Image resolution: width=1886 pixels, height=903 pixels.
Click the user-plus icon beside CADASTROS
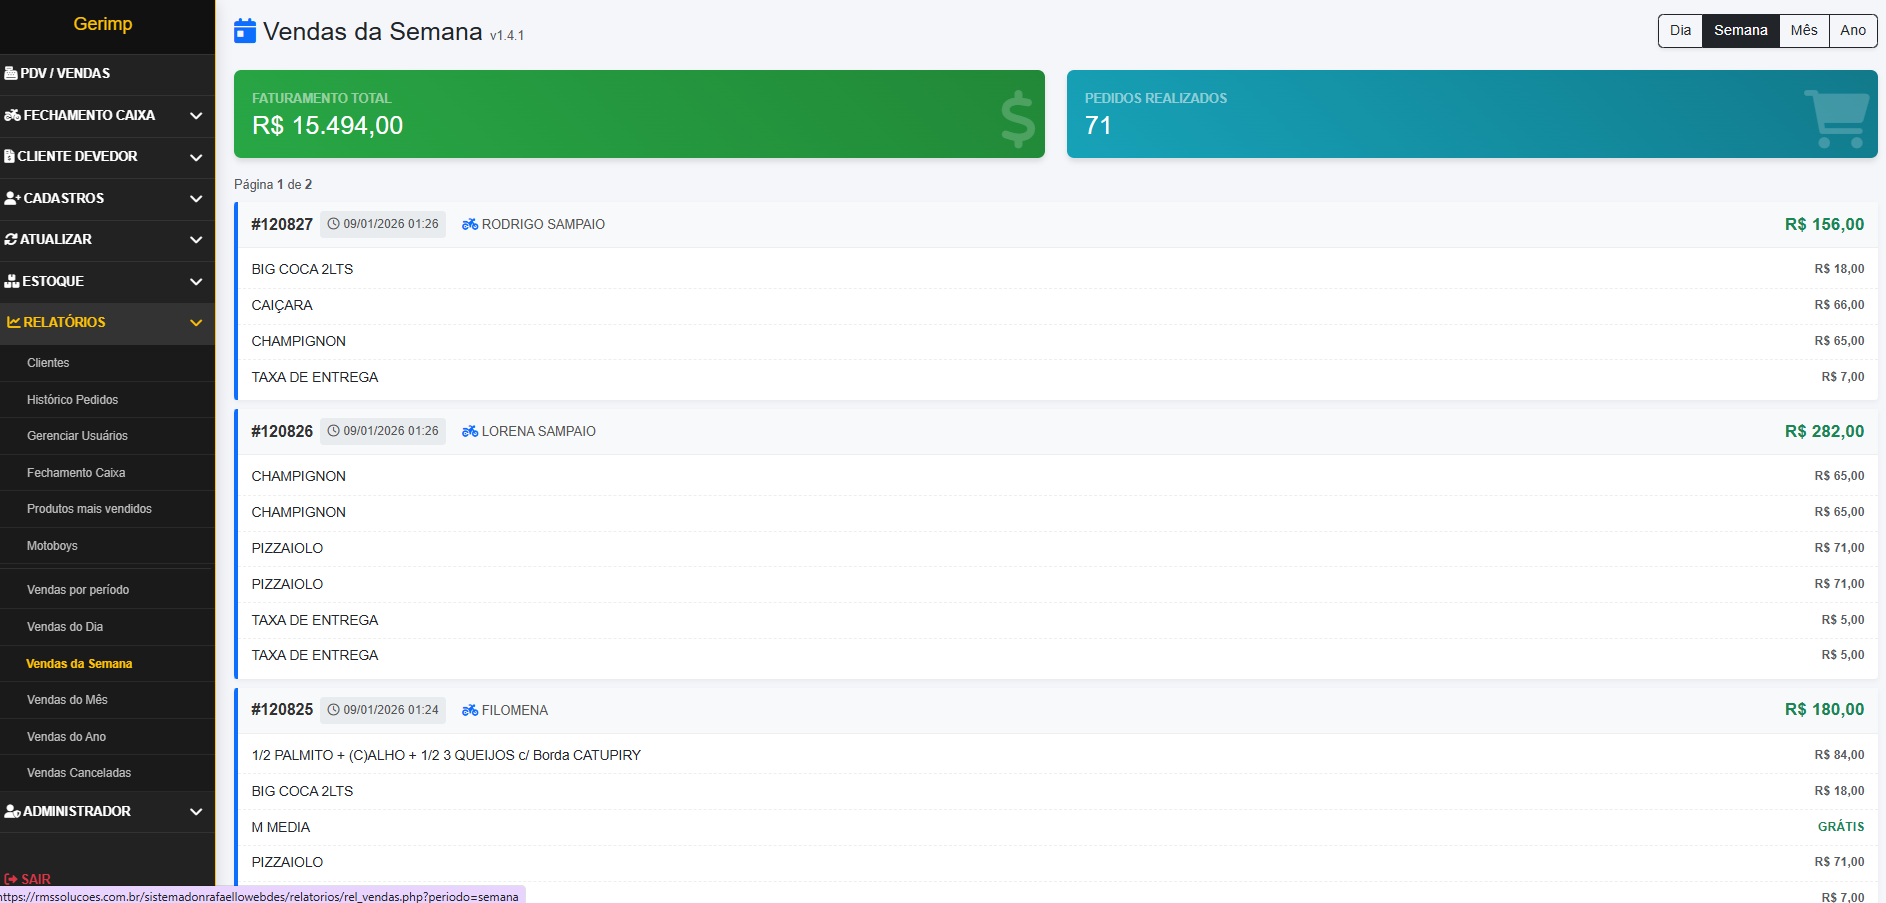(x=12, y=198)
